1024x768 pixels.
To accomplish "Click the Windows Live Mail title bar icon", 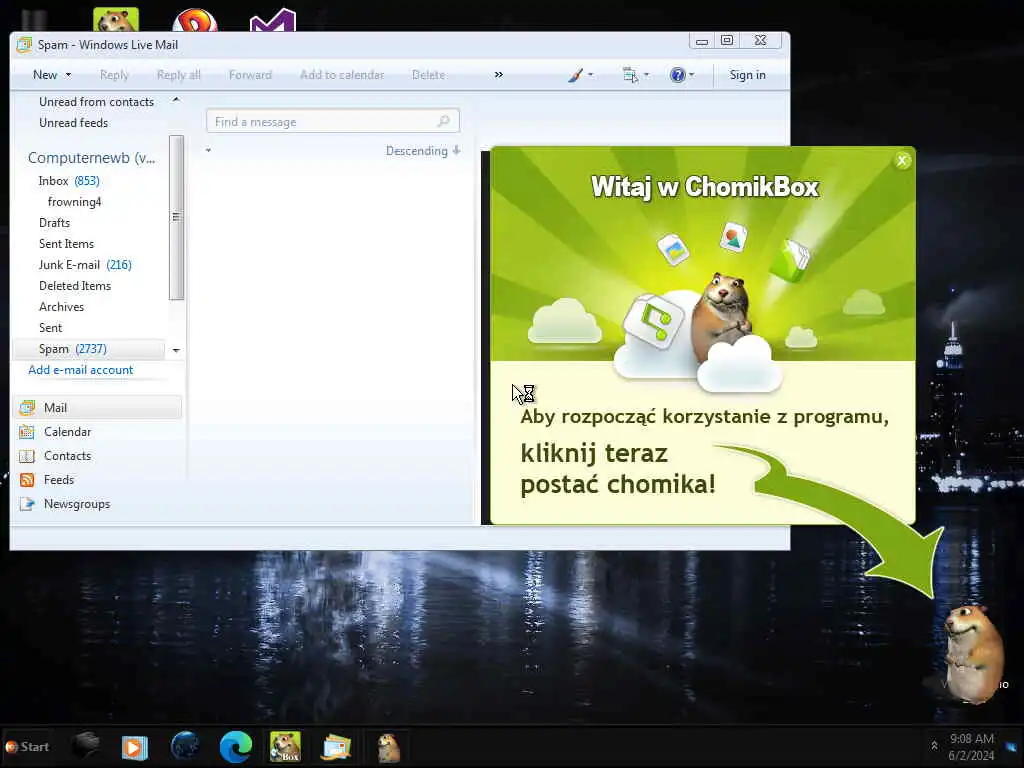I will coord(25,44).
